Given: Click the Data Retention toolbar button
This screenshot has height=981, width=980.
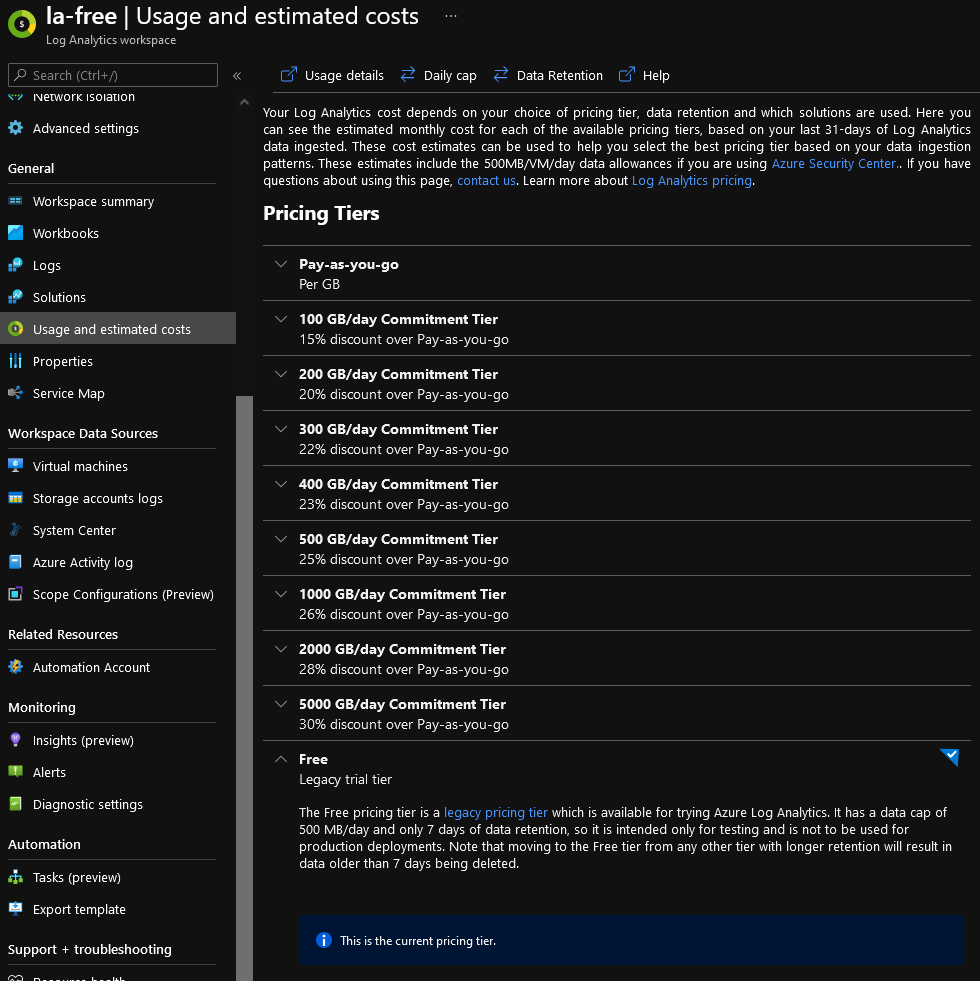Looking at the screenshot, I should (548, 75).
